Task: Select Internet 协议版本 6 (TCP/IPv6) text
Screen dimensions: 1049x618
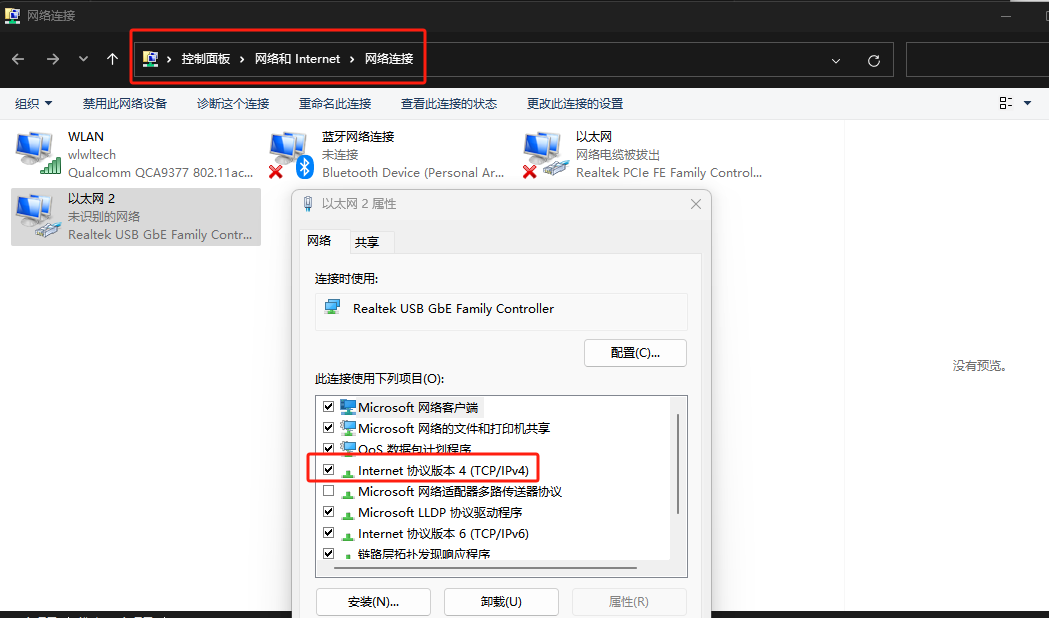Action: click(443, 533)
